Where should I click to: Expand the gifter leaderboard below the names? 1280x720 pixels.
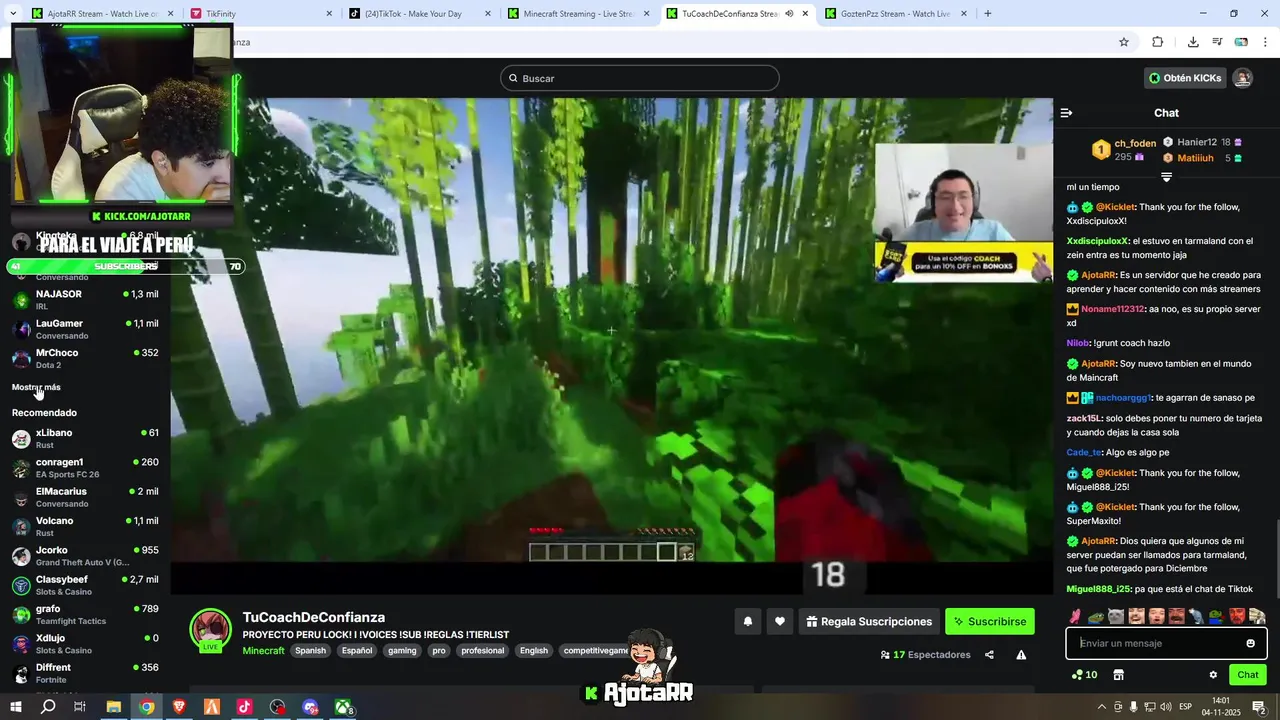(1166, 177)
